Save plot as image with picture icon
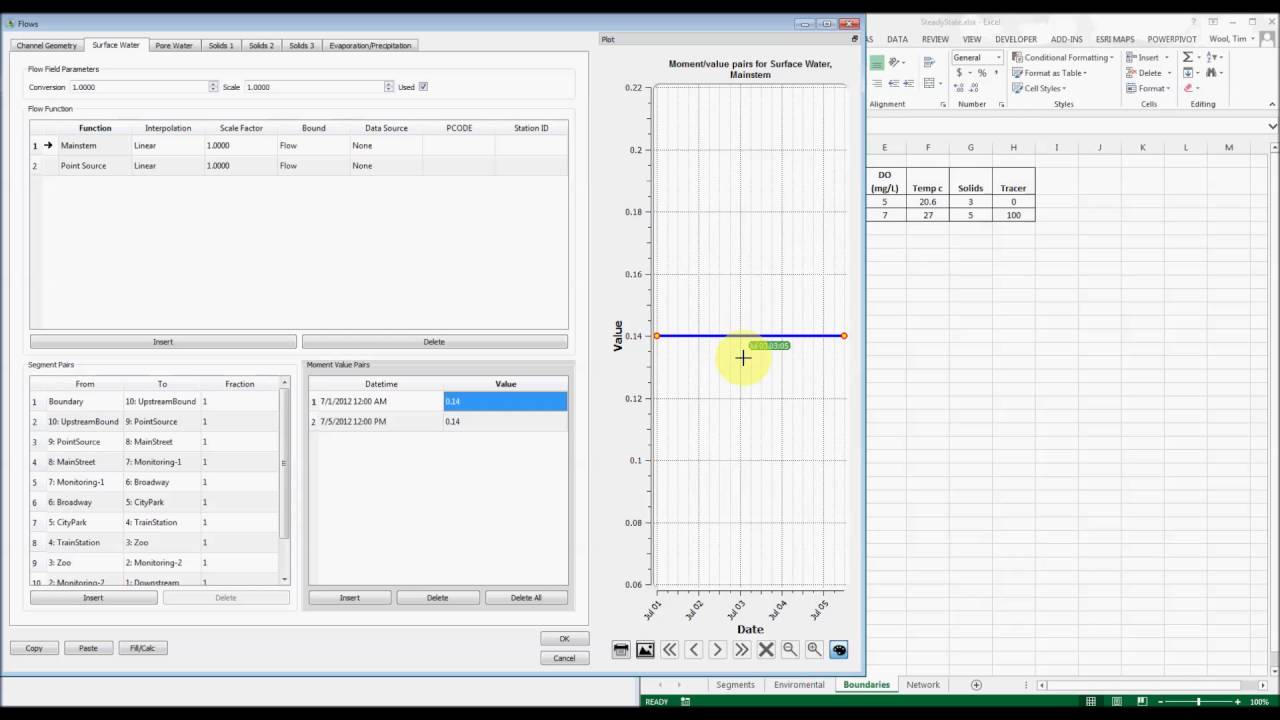1280x720 pixels. (645, 650)
